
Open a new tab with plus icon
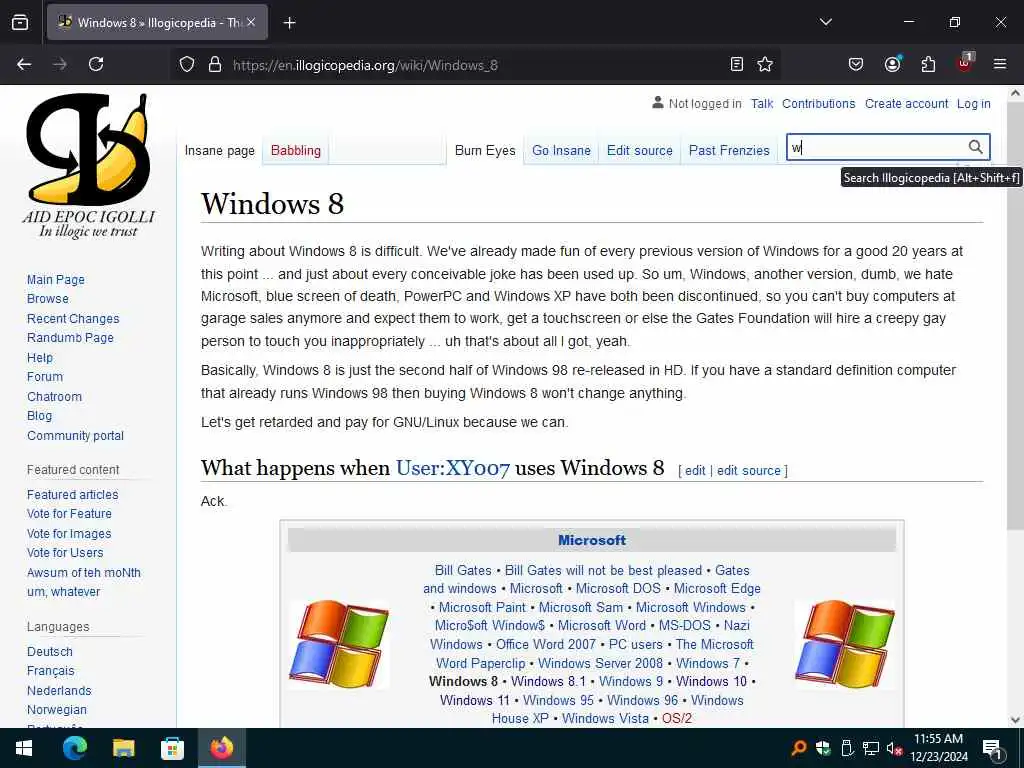point(289,23)
